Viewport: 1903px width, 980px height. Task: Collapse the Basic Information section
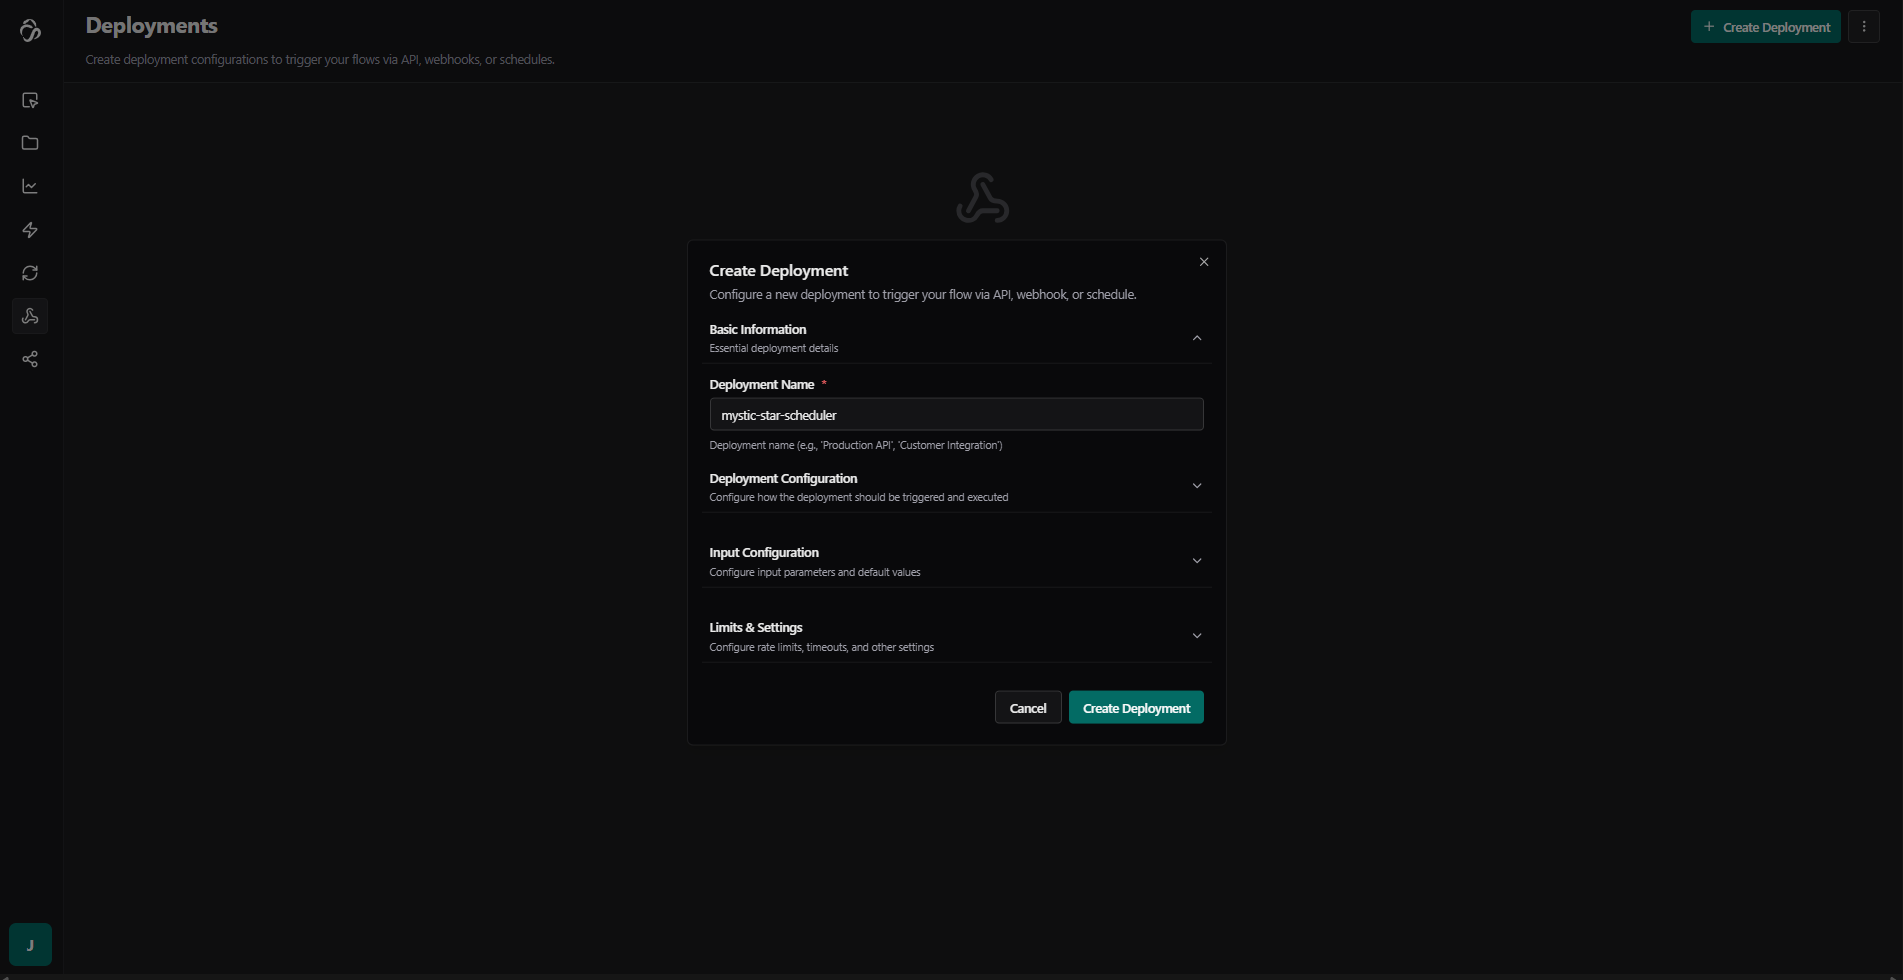(x=1196, y=338)
